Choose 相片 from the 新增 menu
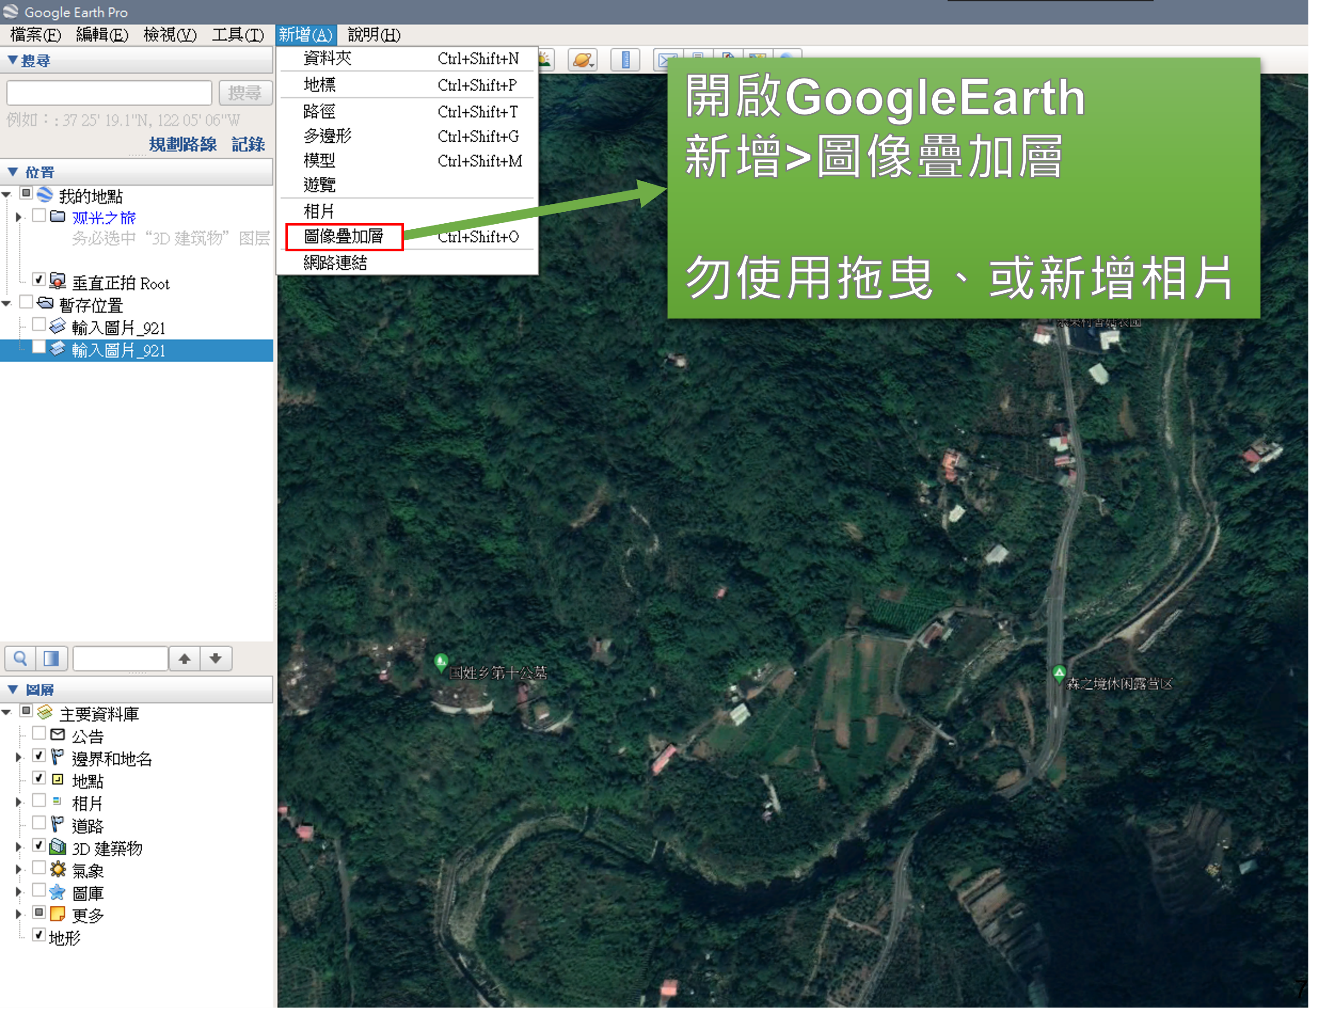 coord(408,211)
